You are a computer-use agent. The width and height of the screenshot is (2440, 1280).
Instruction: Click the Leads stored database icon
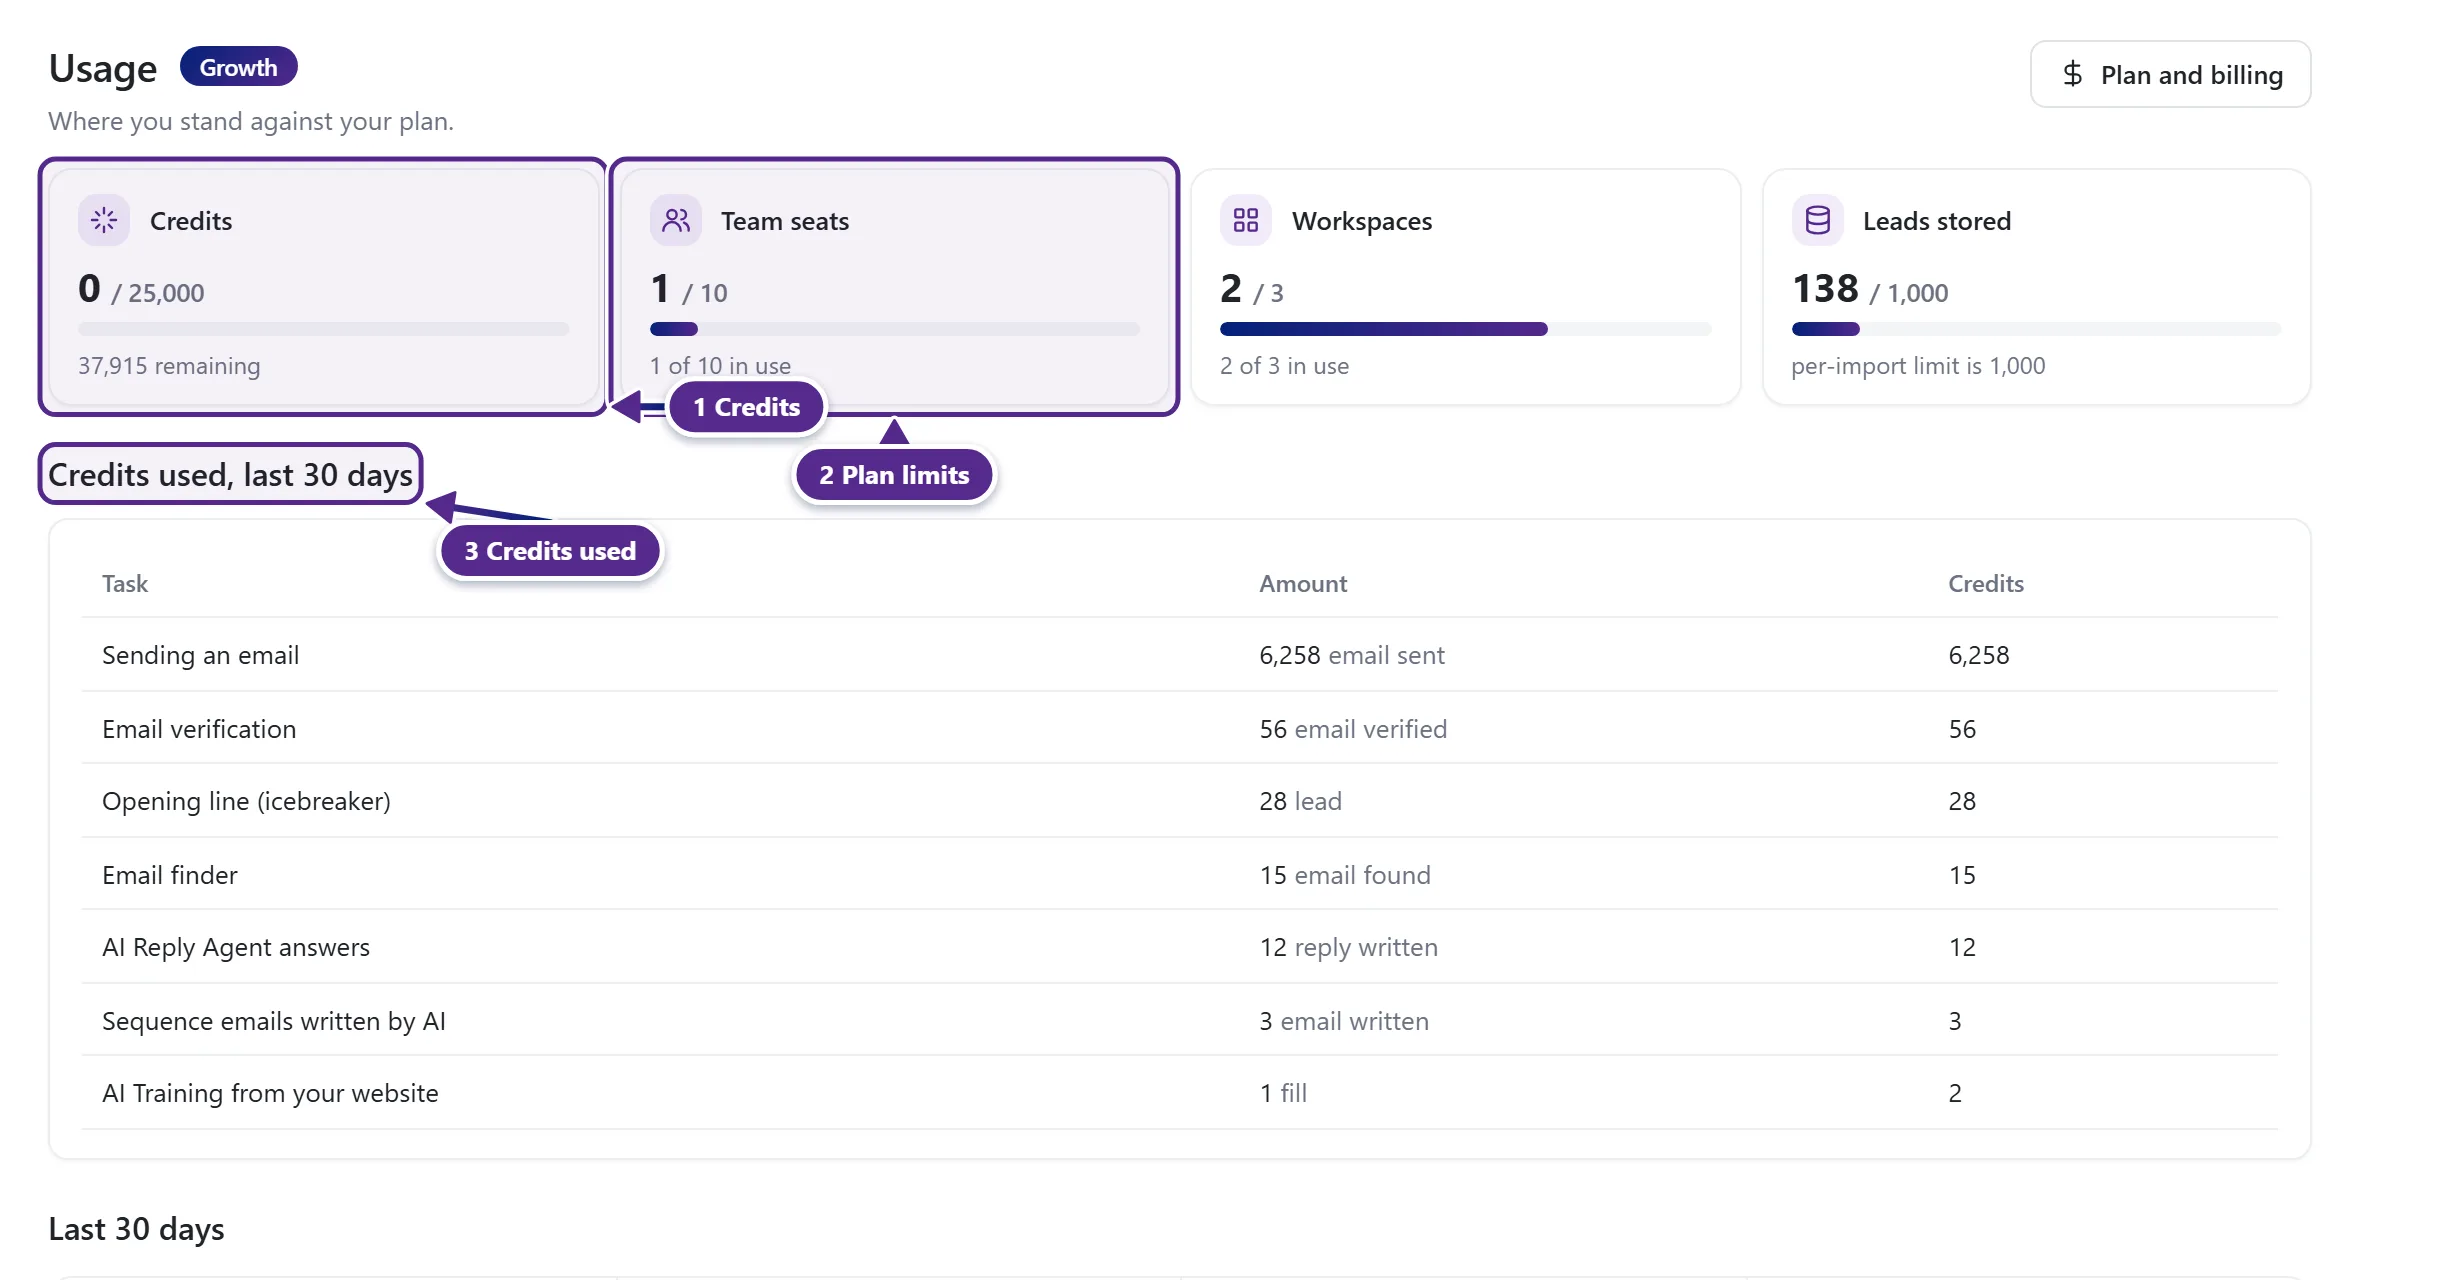pyautogui.click(x=1818, y=220)
